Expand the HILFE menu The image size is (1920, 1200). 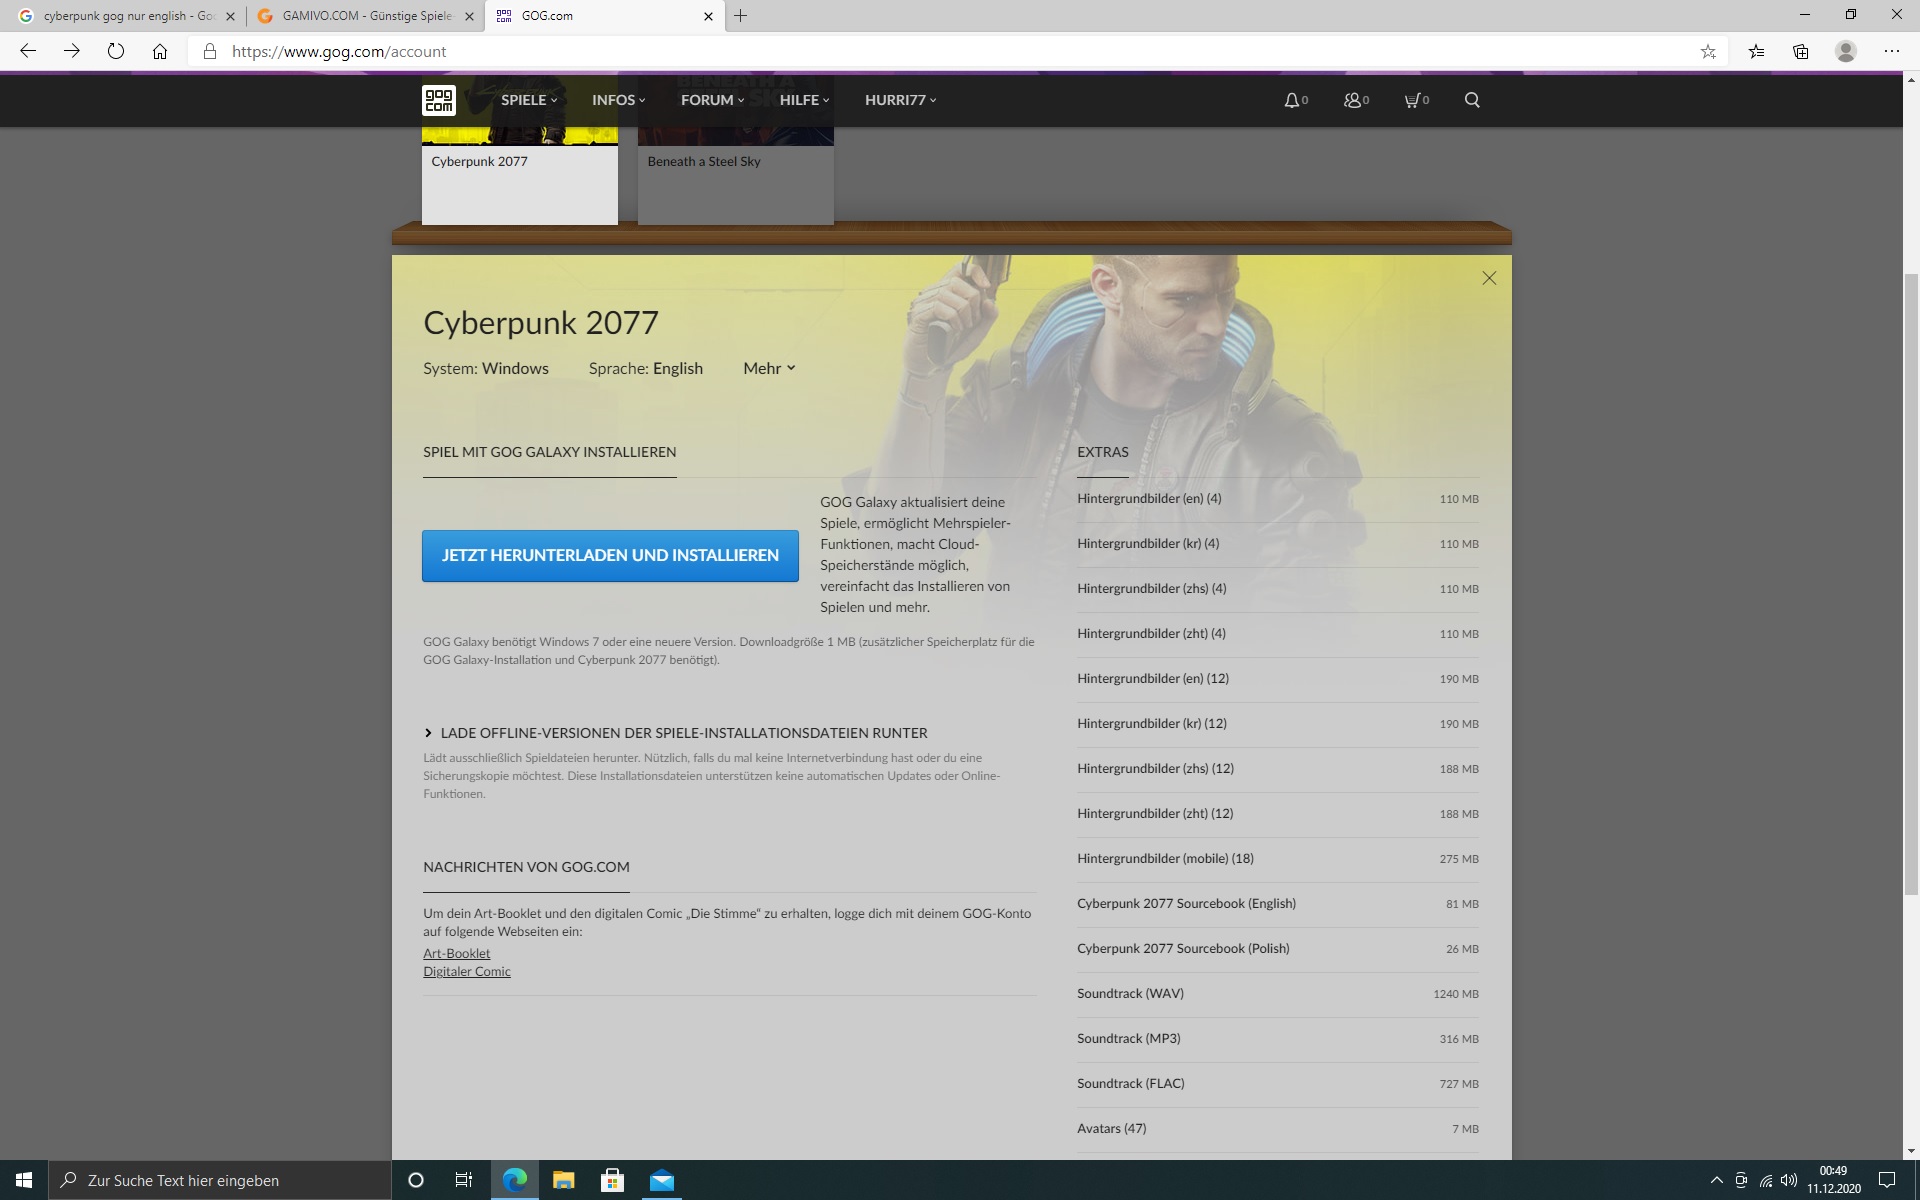click(x=804, y=100)
